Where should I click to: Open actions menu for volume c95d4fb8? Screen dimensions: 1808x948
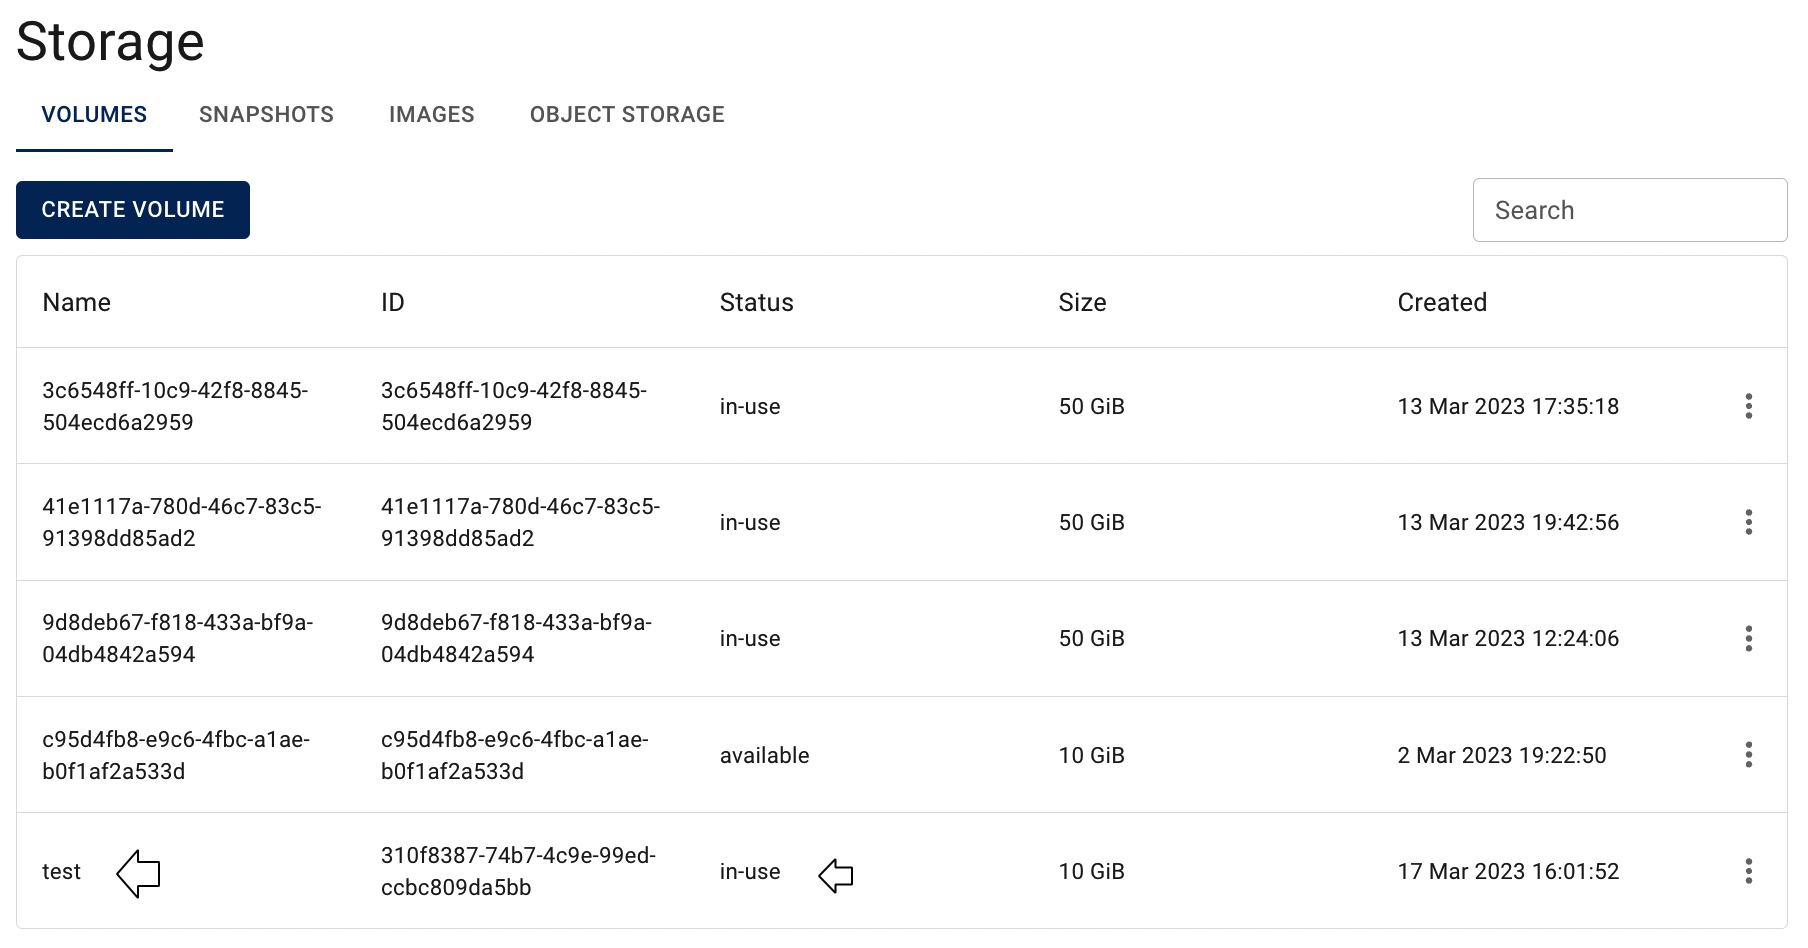point(1748,755)
